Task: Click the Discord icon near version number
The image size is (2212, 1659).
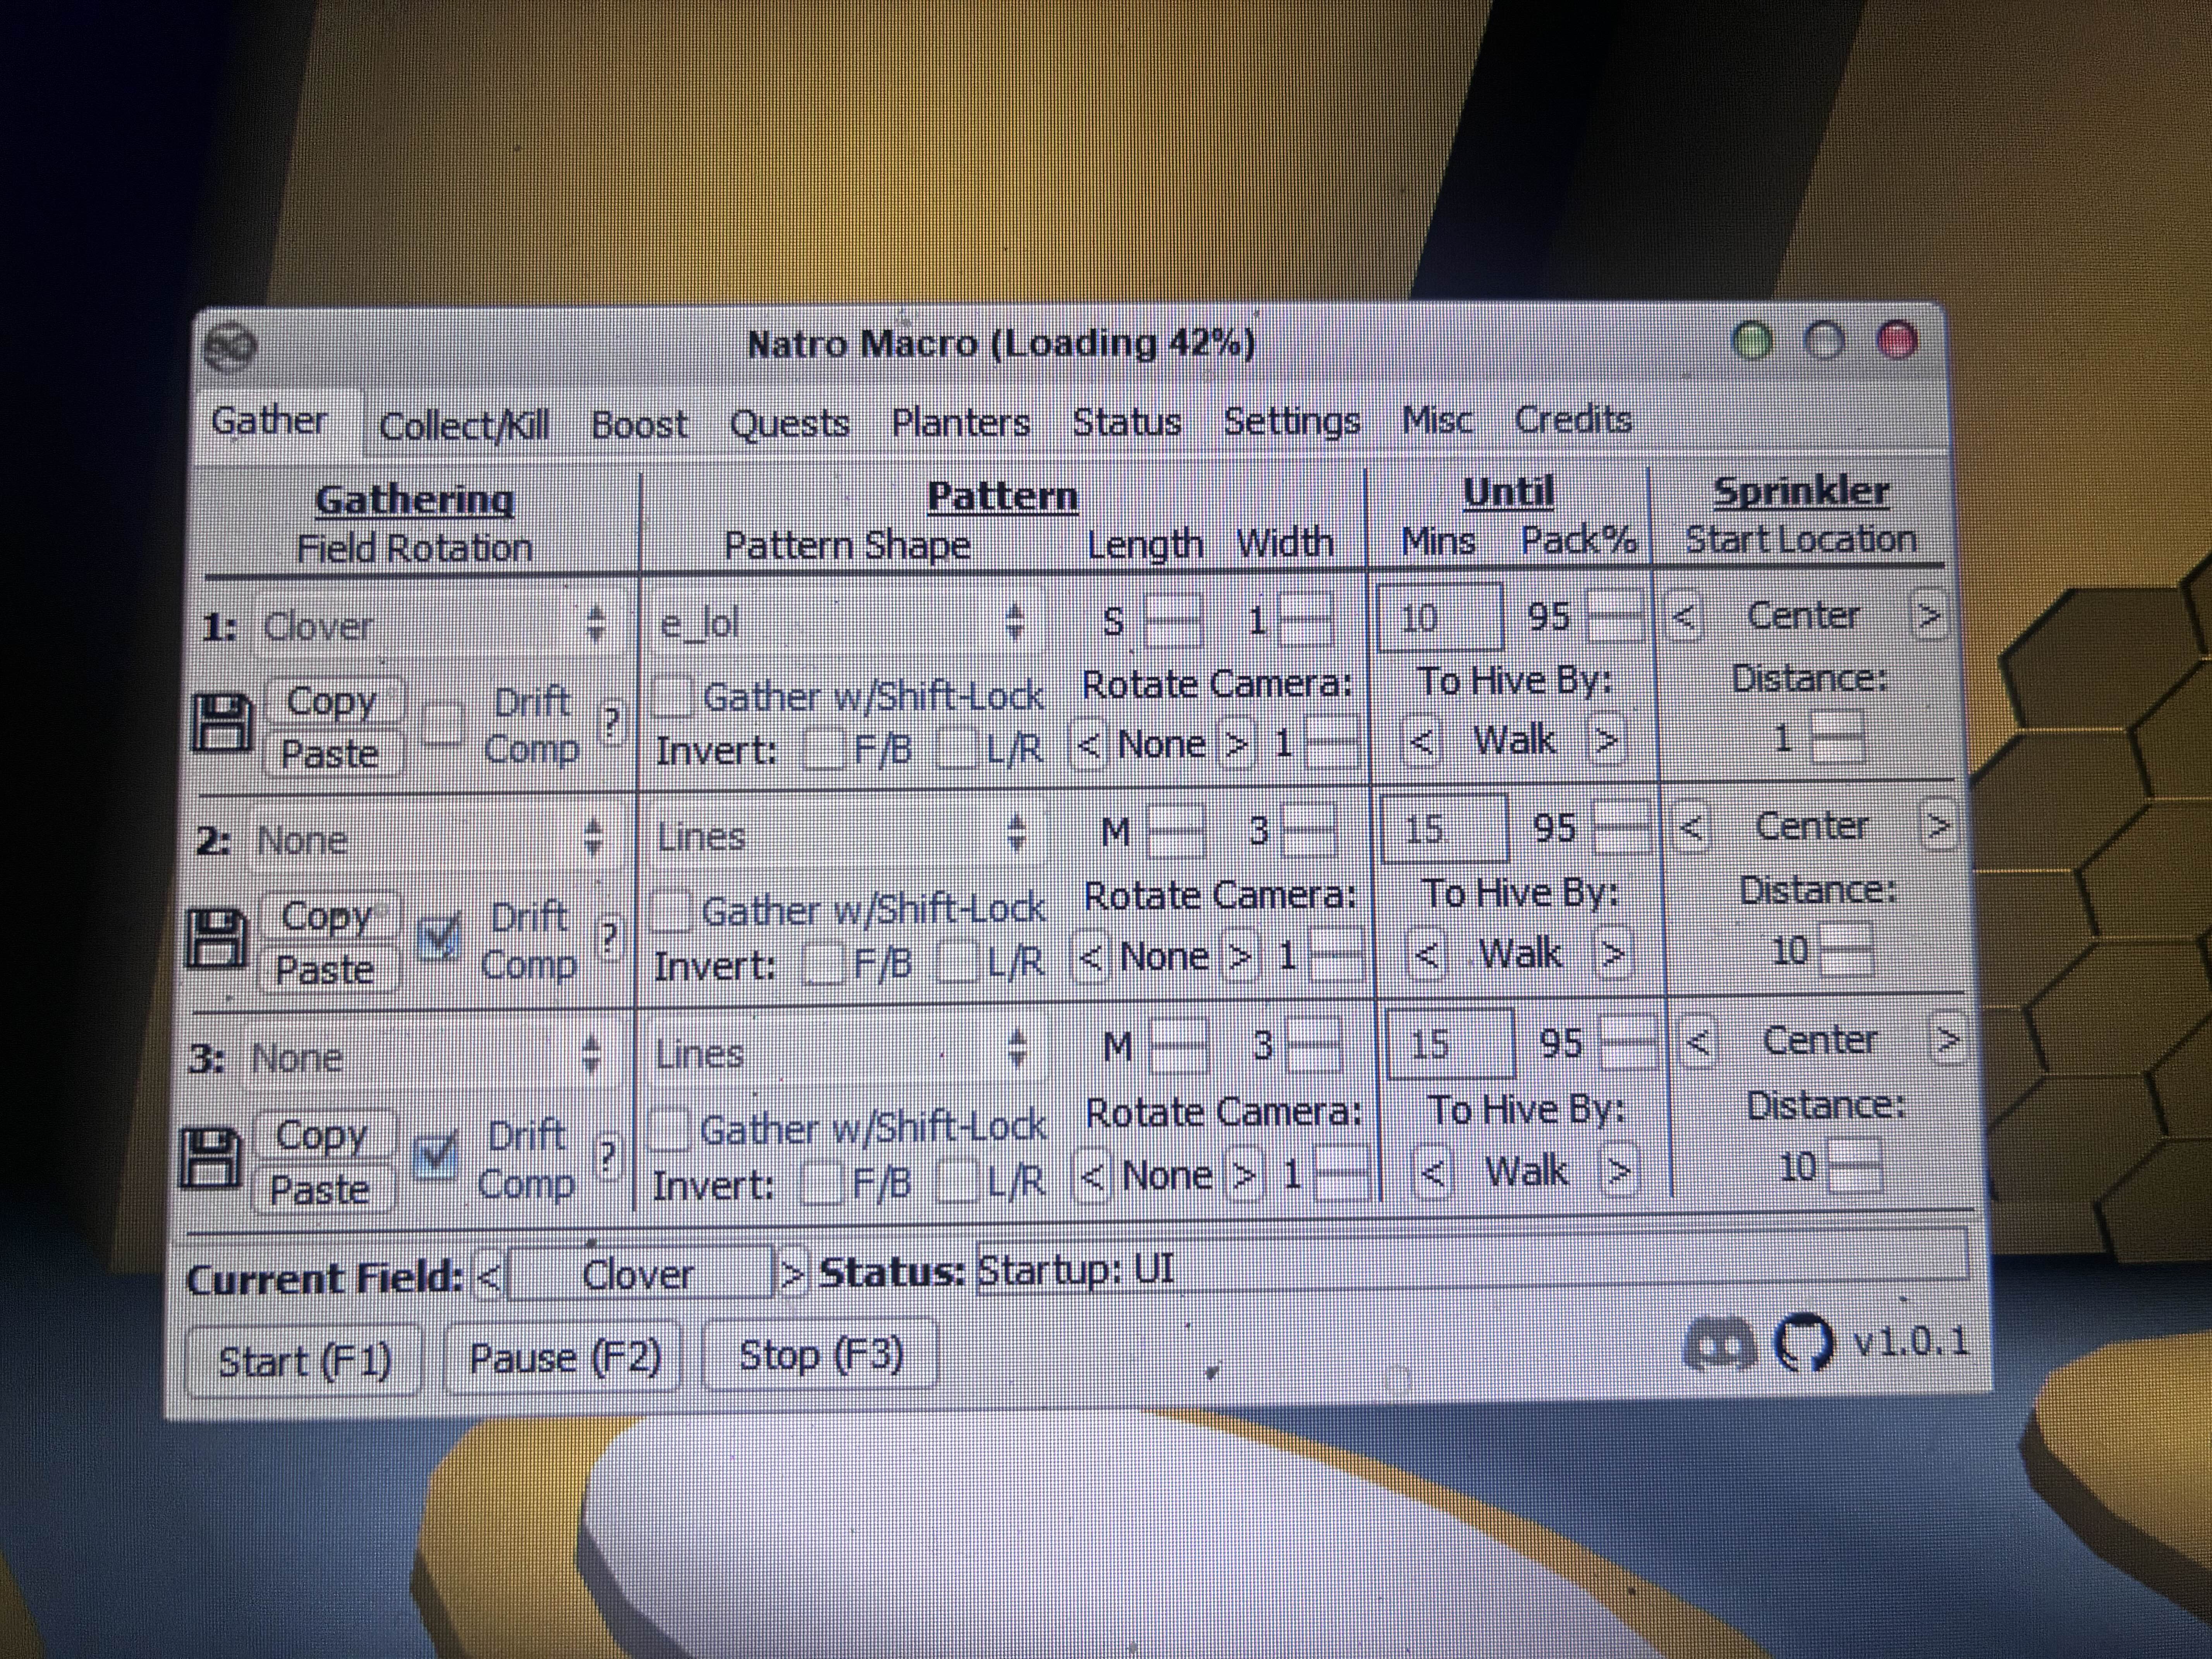Action: pyautogui.click(x=1720, y=1344)
